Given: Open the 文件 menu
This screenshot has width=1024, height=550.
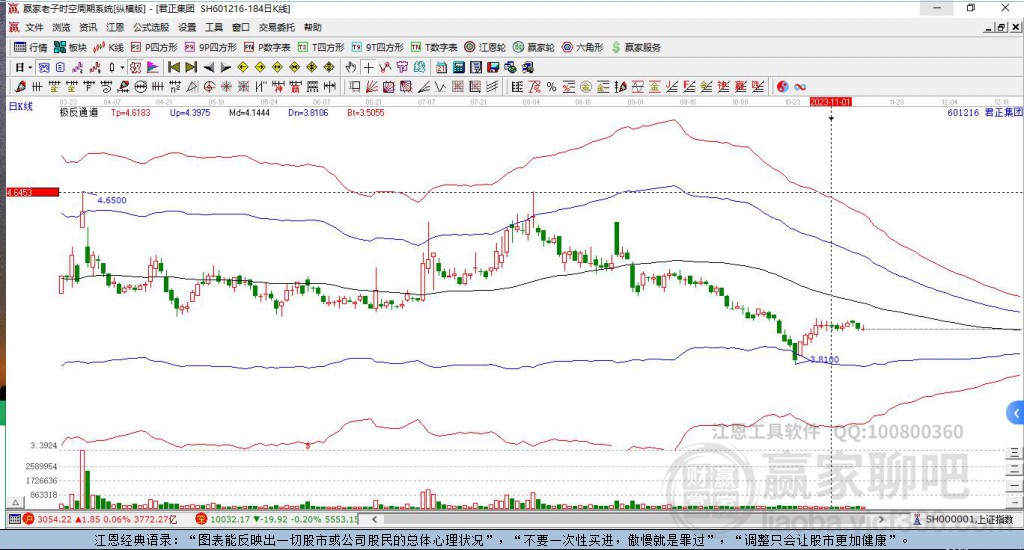Looking at the screenshot, I should tap(34, 27).
